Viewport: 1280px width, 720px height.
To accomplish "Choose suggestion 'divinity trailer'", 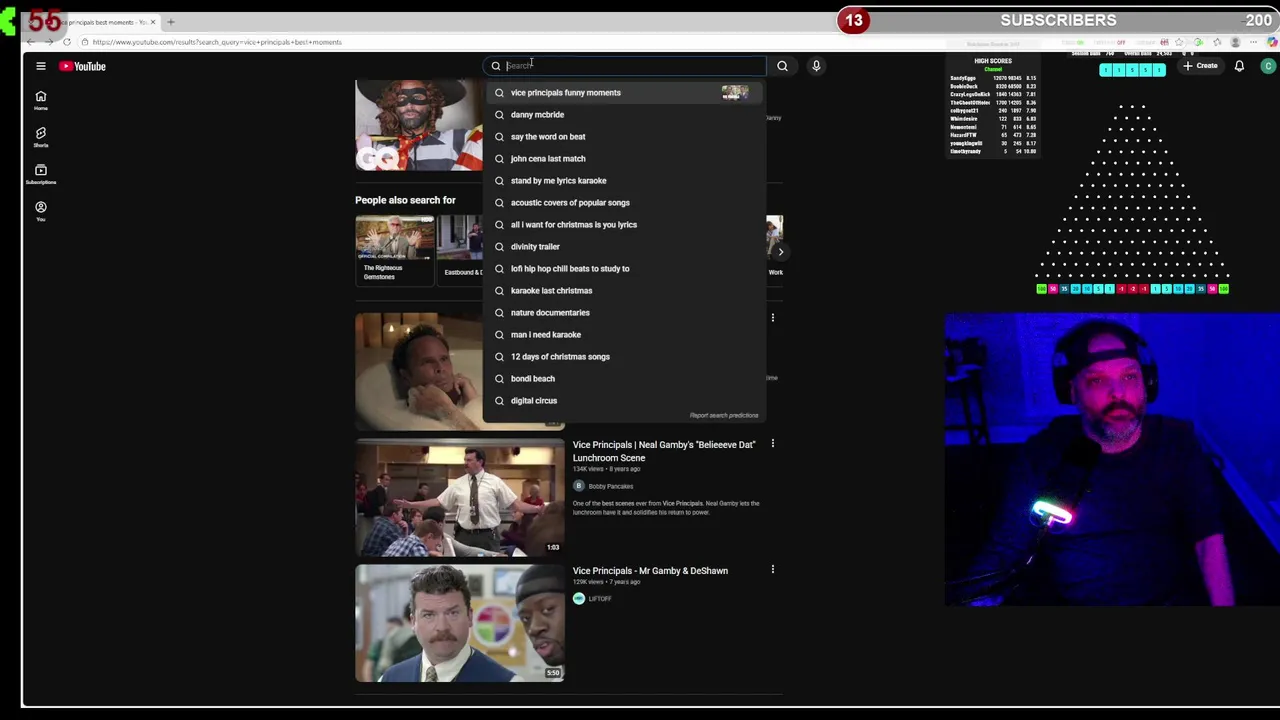I will click(625, 246).
